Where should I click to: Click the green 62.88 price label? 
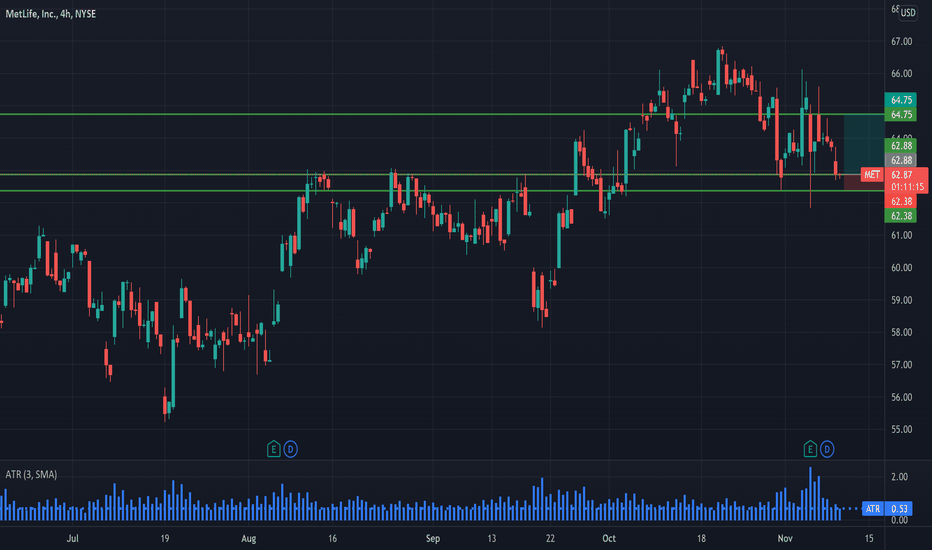point(901,146)
